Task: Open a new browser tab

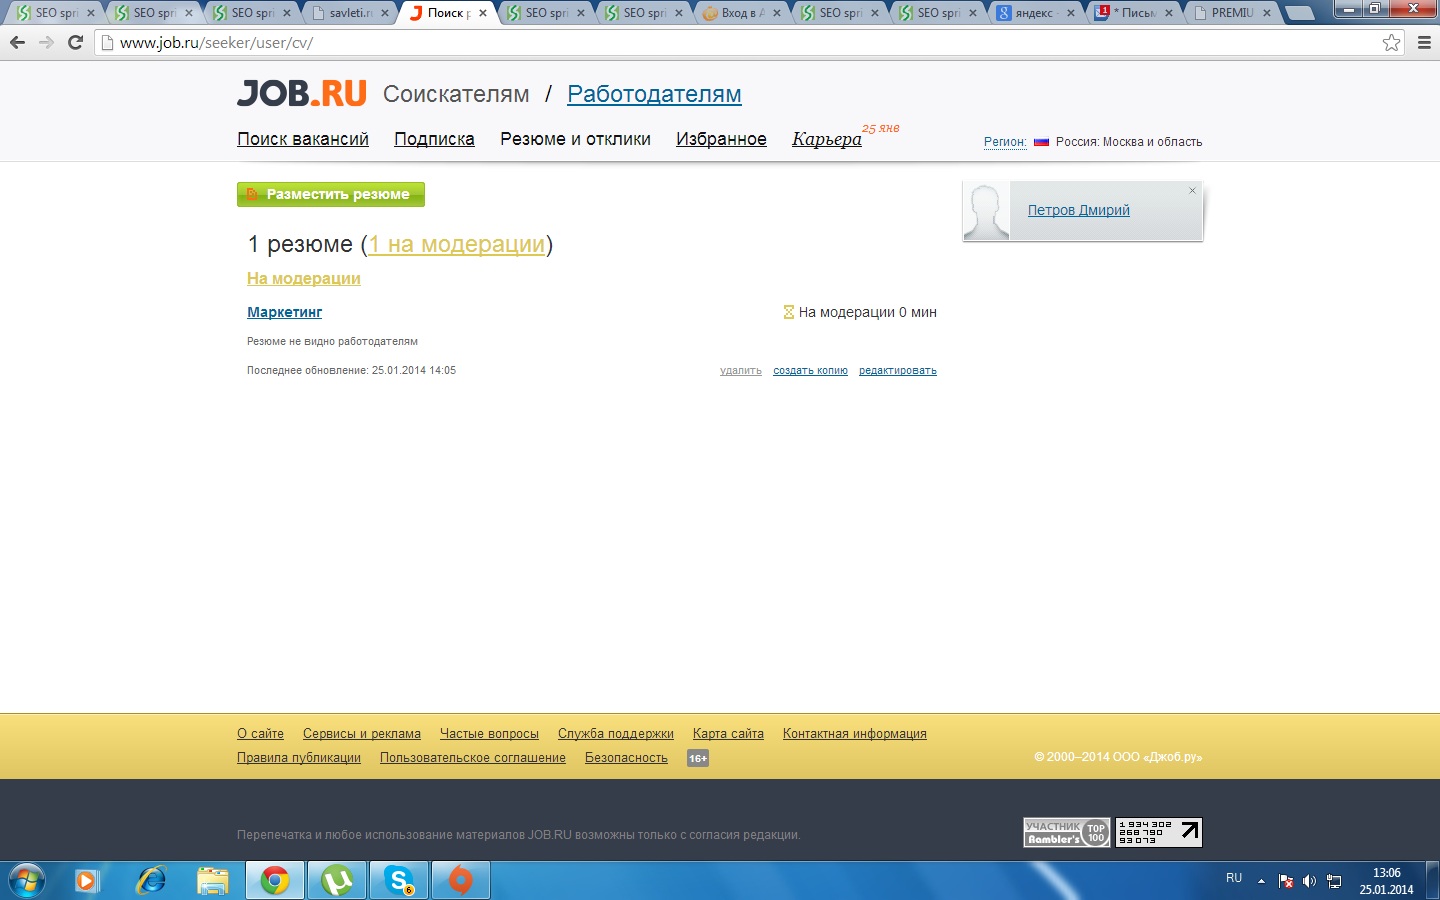Action: point(1298,14)
